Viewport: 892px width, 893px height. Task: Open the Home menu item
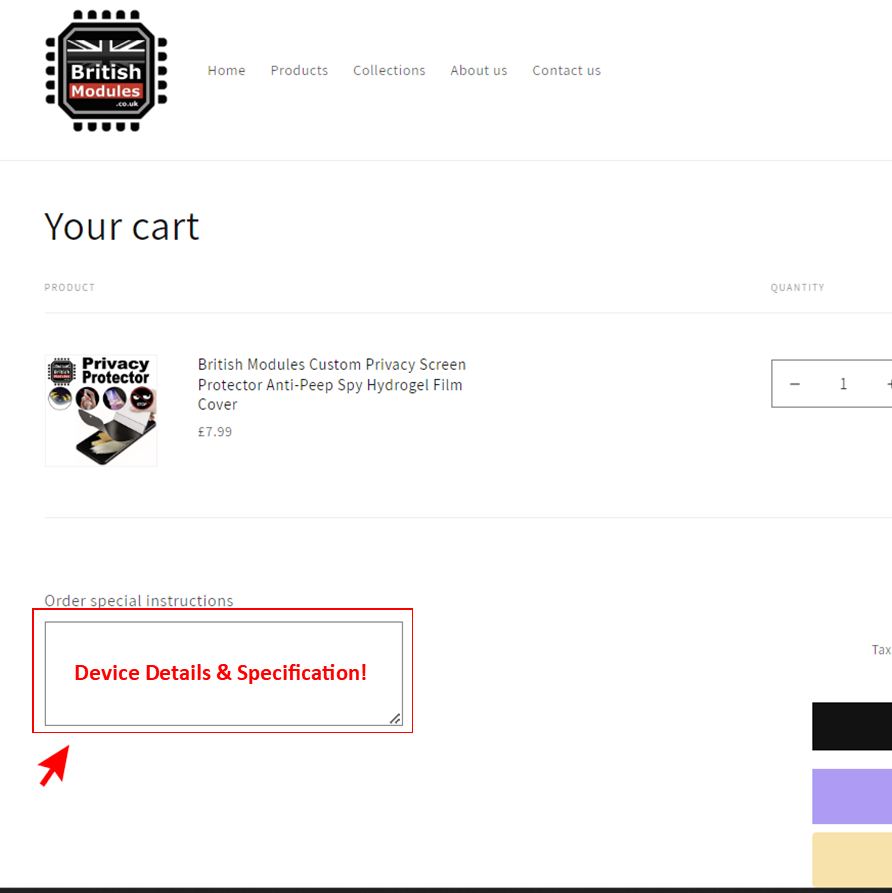226,71
